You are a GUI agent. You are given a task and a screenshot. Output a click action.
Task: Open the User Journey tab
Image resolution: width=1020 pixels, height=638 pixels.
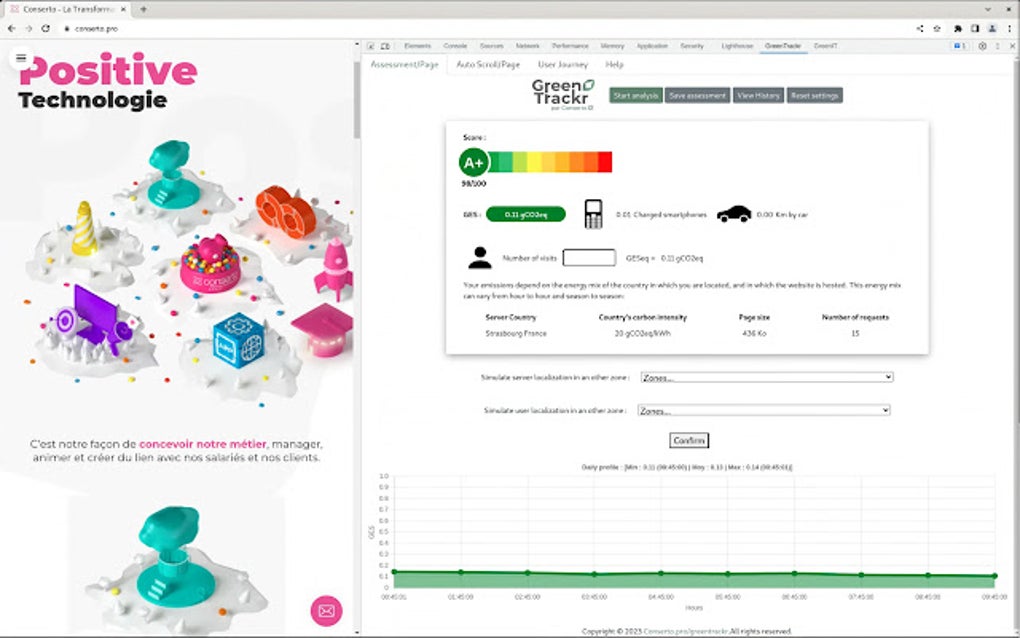click(x=563, y=64)
